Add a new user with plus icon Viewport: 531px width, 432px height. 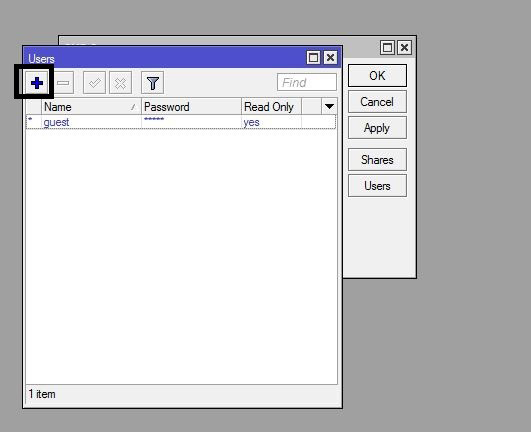coord(37,83)
